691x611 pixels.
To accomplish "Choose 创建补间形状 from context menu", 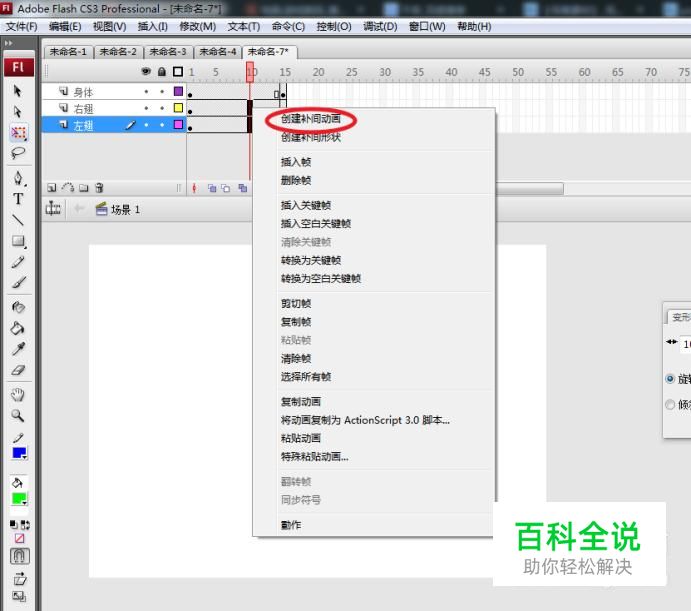I will tap(311, 137).
